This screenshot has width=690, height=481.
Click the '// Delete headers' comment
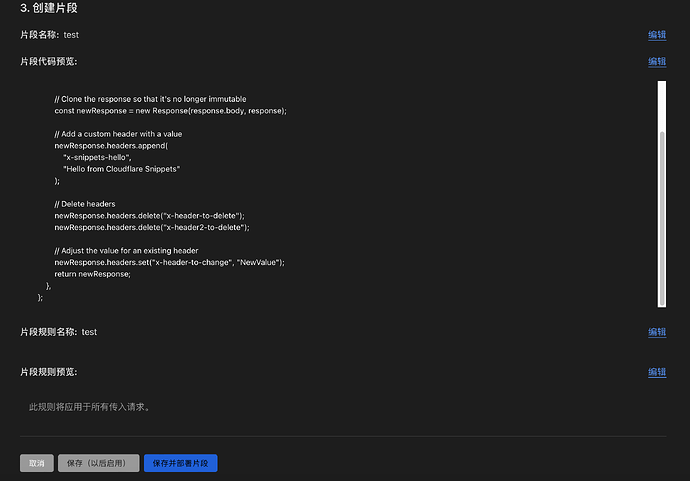[85, 204]
